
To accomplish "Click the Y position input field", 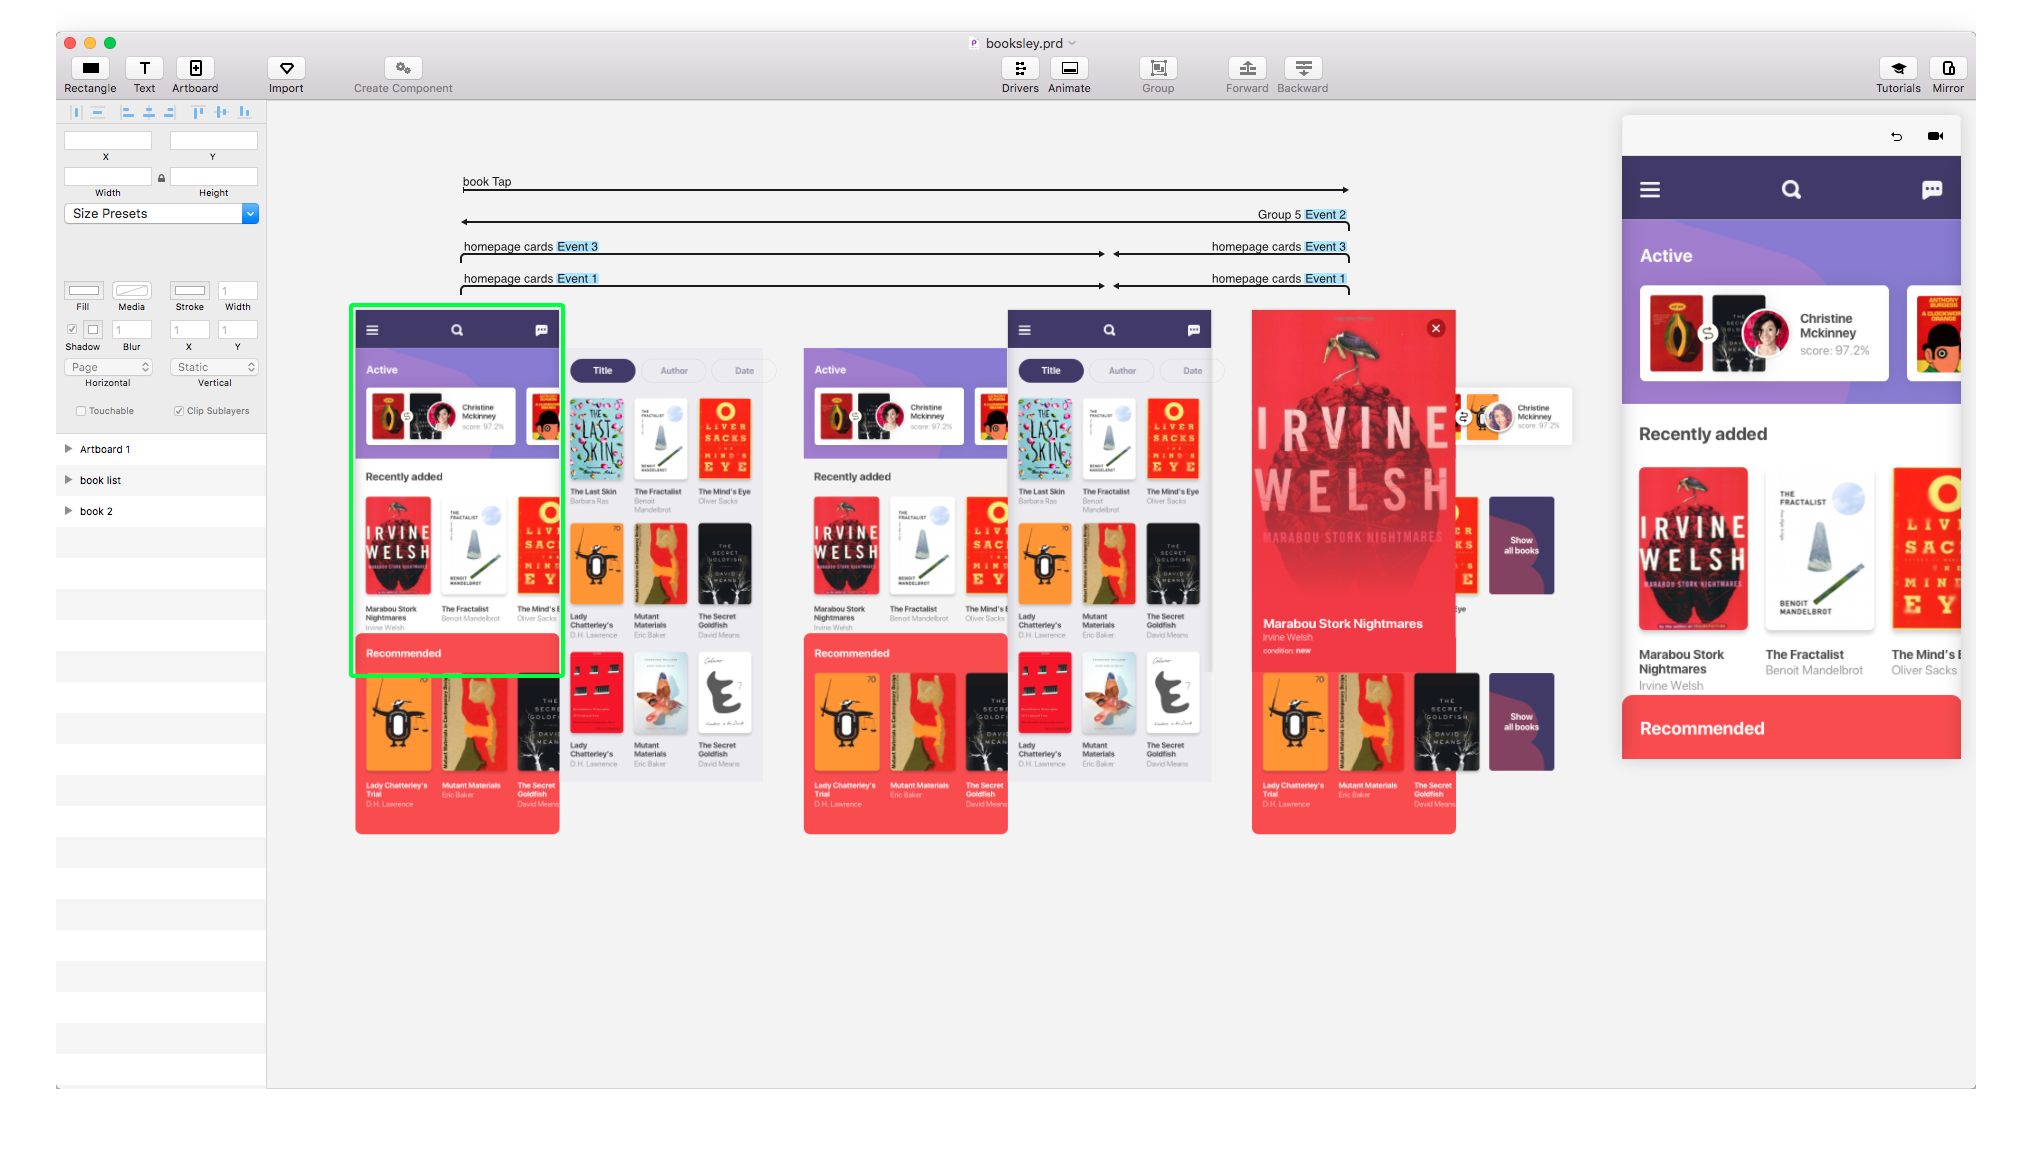I will 214,141.
